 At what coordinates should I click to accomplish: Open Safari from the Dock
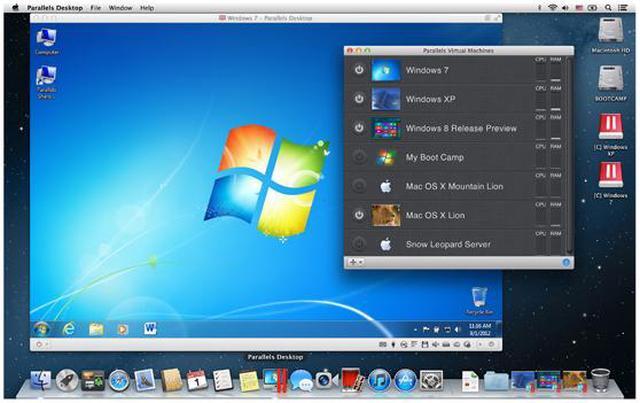tap(119, 380)
